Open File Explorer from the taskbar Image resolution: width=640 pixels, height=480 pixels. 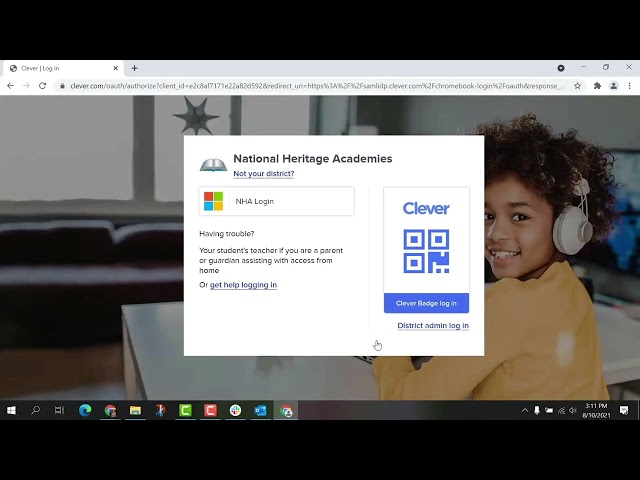(x=135, y=410)
